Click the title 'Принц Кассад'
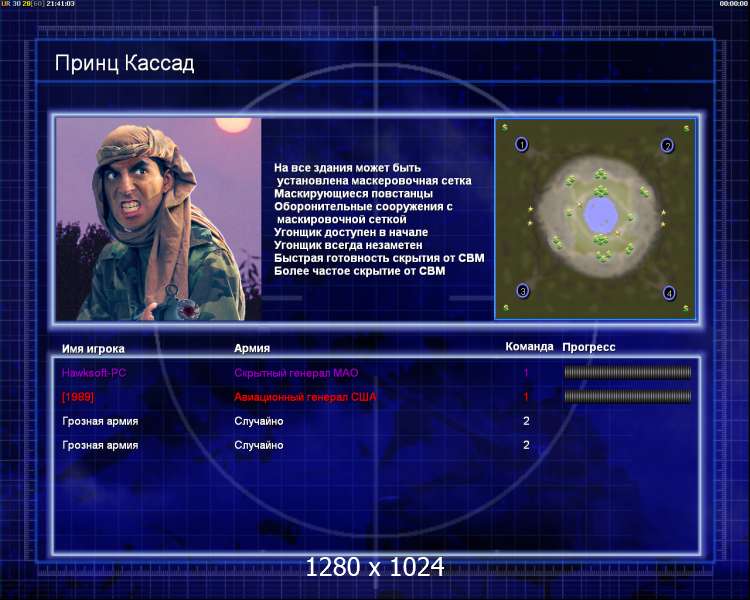This screenshot has height=600, width=750. [124, 63]
